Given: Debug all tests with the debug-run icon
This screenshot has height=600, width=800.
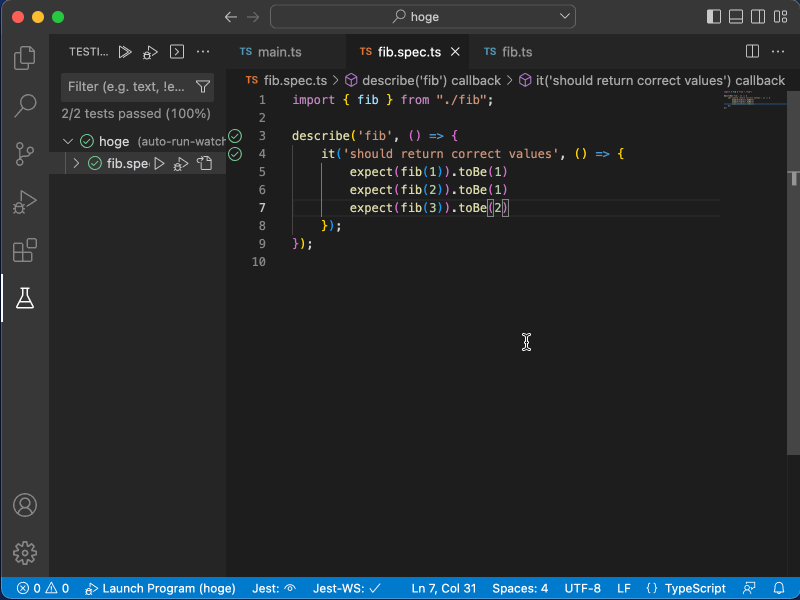Looking at the screenshot, I should 148,52.
